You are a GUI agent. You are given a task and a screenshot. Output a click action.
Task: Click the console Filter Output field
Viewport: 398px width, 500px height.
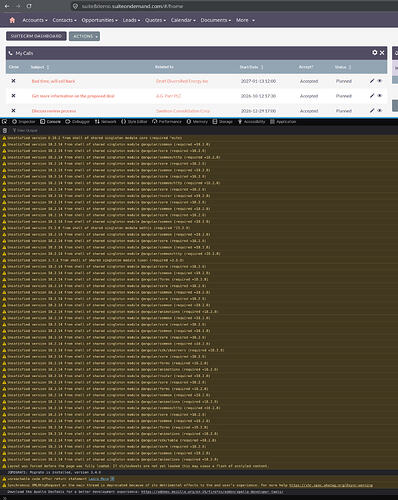(27, 130)
